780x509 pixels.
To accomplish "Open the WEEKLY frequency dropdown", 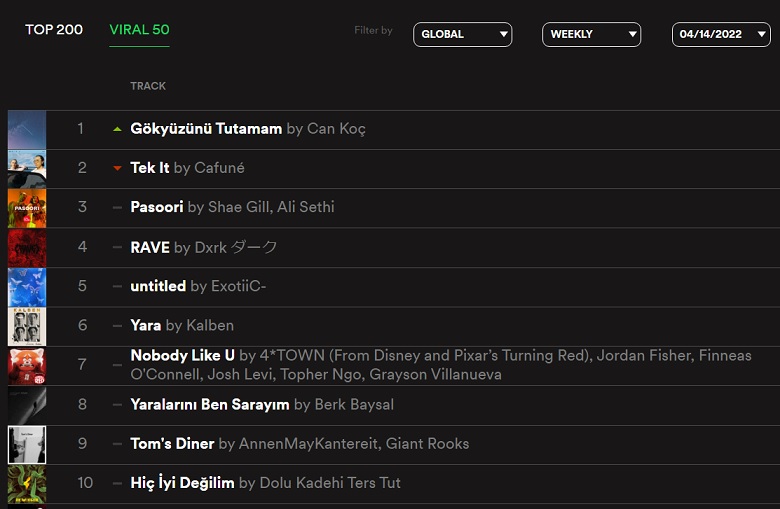I will tap(591, 34).
